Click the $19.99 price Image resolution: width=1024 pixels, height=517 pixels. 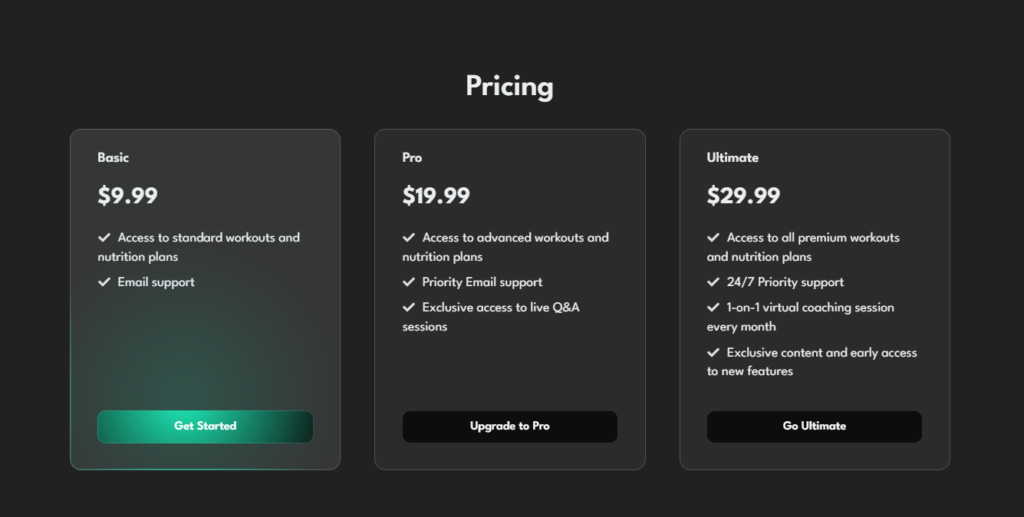tap(436, 195)
